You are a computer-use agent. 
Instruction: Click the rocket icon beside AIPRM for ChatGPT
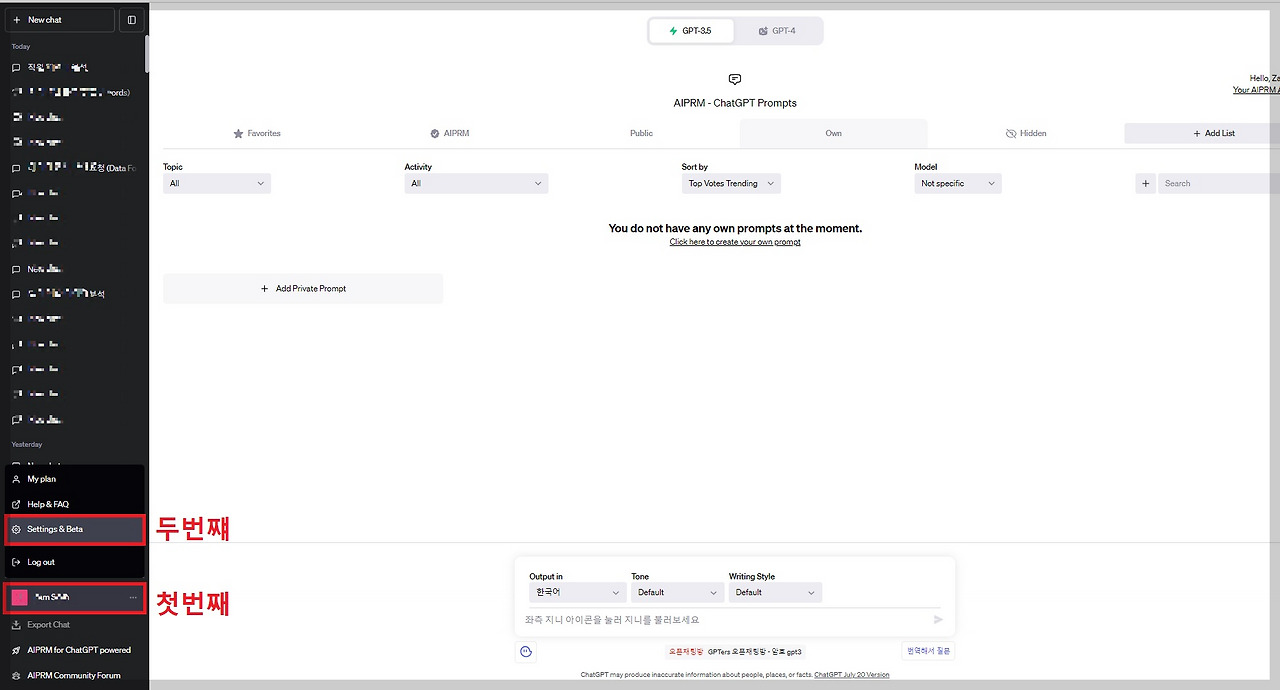pyautogui.click(x=16, y=650)
